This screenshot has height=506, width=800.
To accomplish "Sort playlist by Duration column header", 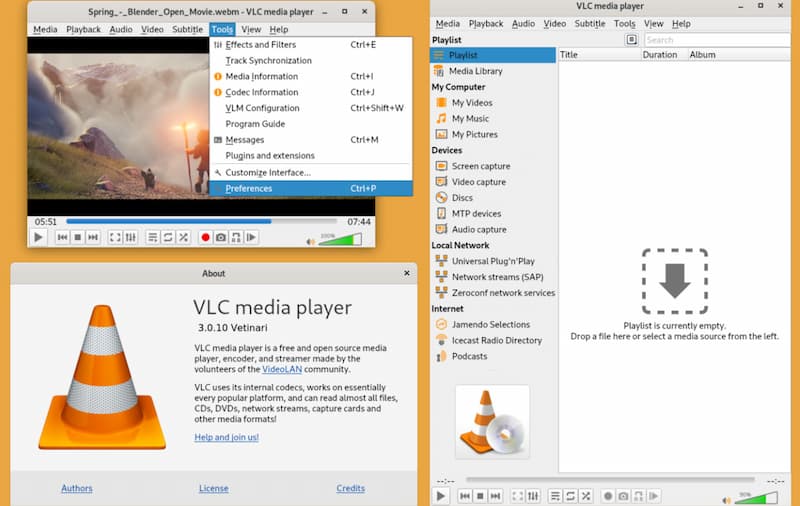I will click(x=664, y=55).
